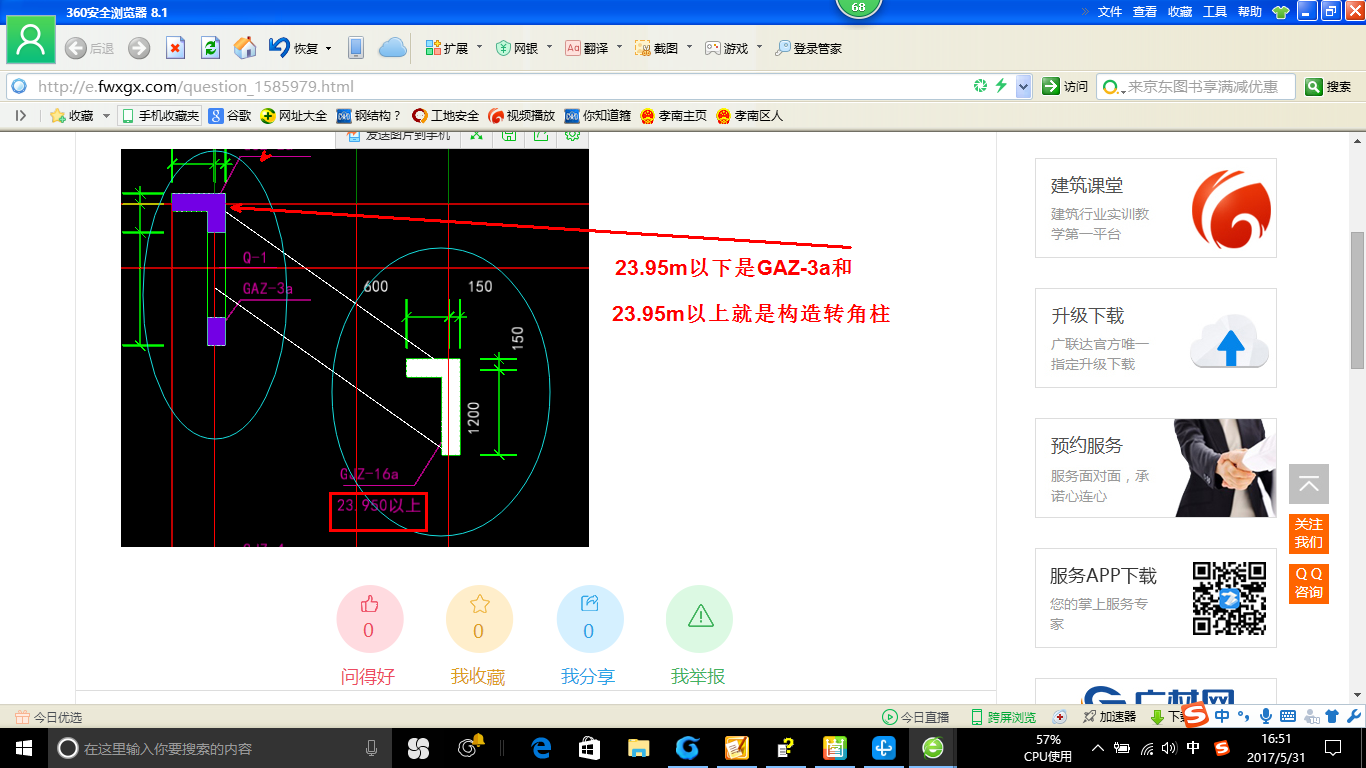Click the orange QQ咨询 button
Viewport: 1366px width, 768px height.
(1309, 584)
